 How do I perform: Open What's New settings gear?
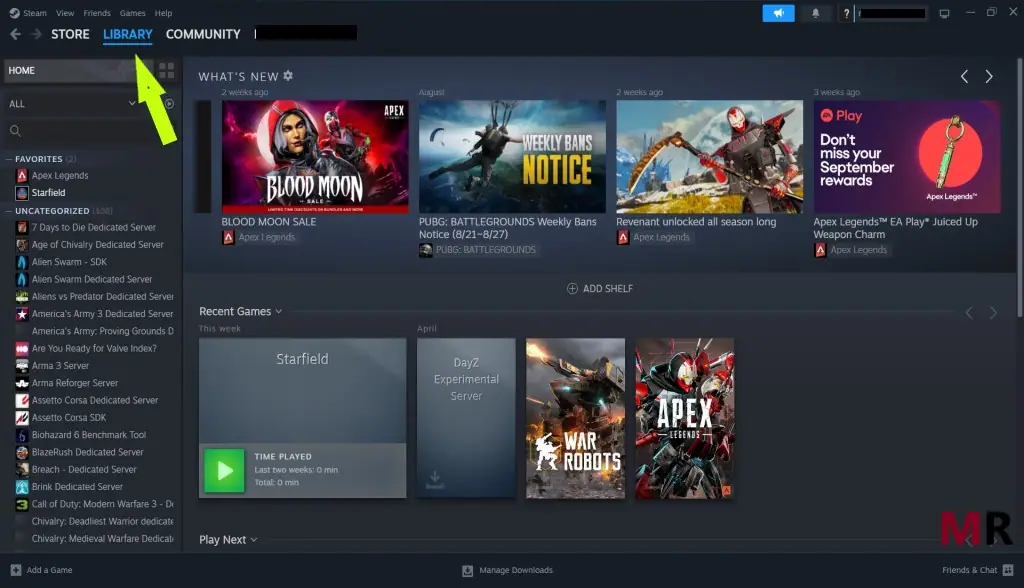point(288,76)
